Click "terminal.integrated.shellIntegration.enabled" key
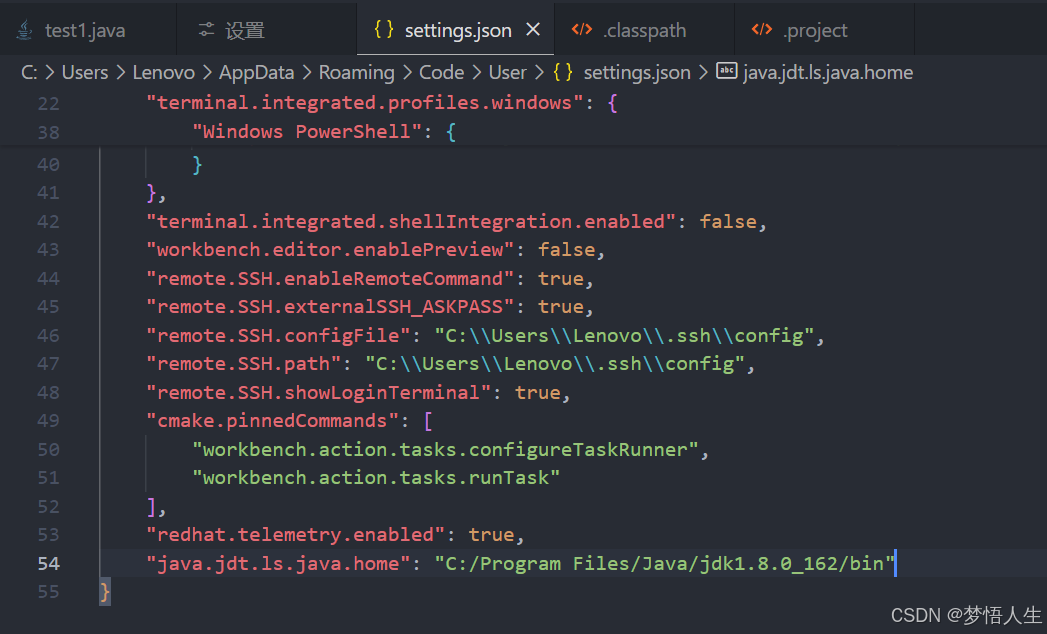The image size is (1047, 634). [x=411, y=222]
